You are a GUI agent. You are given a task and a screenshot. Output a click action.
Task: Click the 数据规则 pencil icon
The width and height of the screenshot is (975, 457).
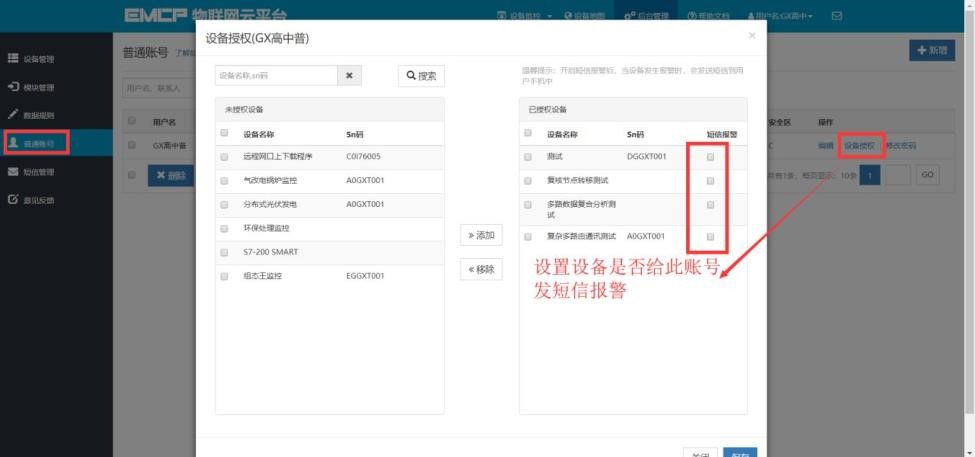pyautogui.click(x=12, y=115)
